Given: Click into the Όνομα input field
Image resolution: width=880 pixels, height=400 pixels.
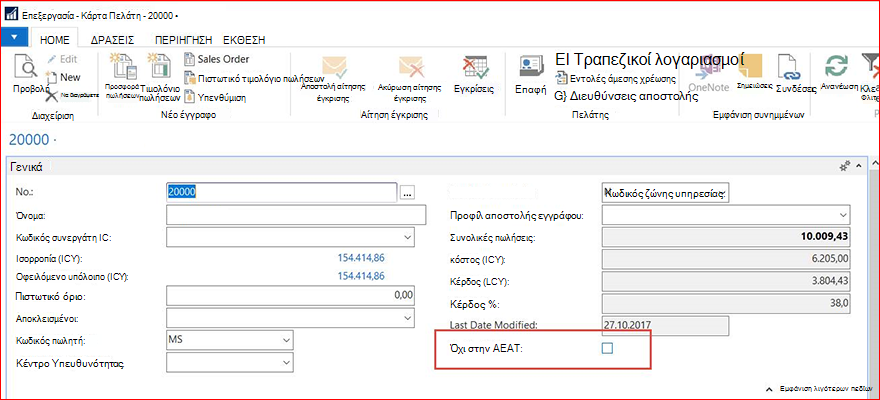Looking at the screenshot, I should [296, 215].
